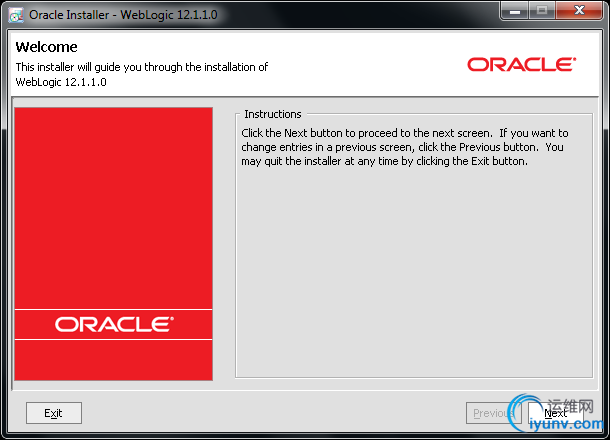Click the "Click the Next button to proceed" instruction line
Screen dimensions: 610x440
tap(405, 133)
